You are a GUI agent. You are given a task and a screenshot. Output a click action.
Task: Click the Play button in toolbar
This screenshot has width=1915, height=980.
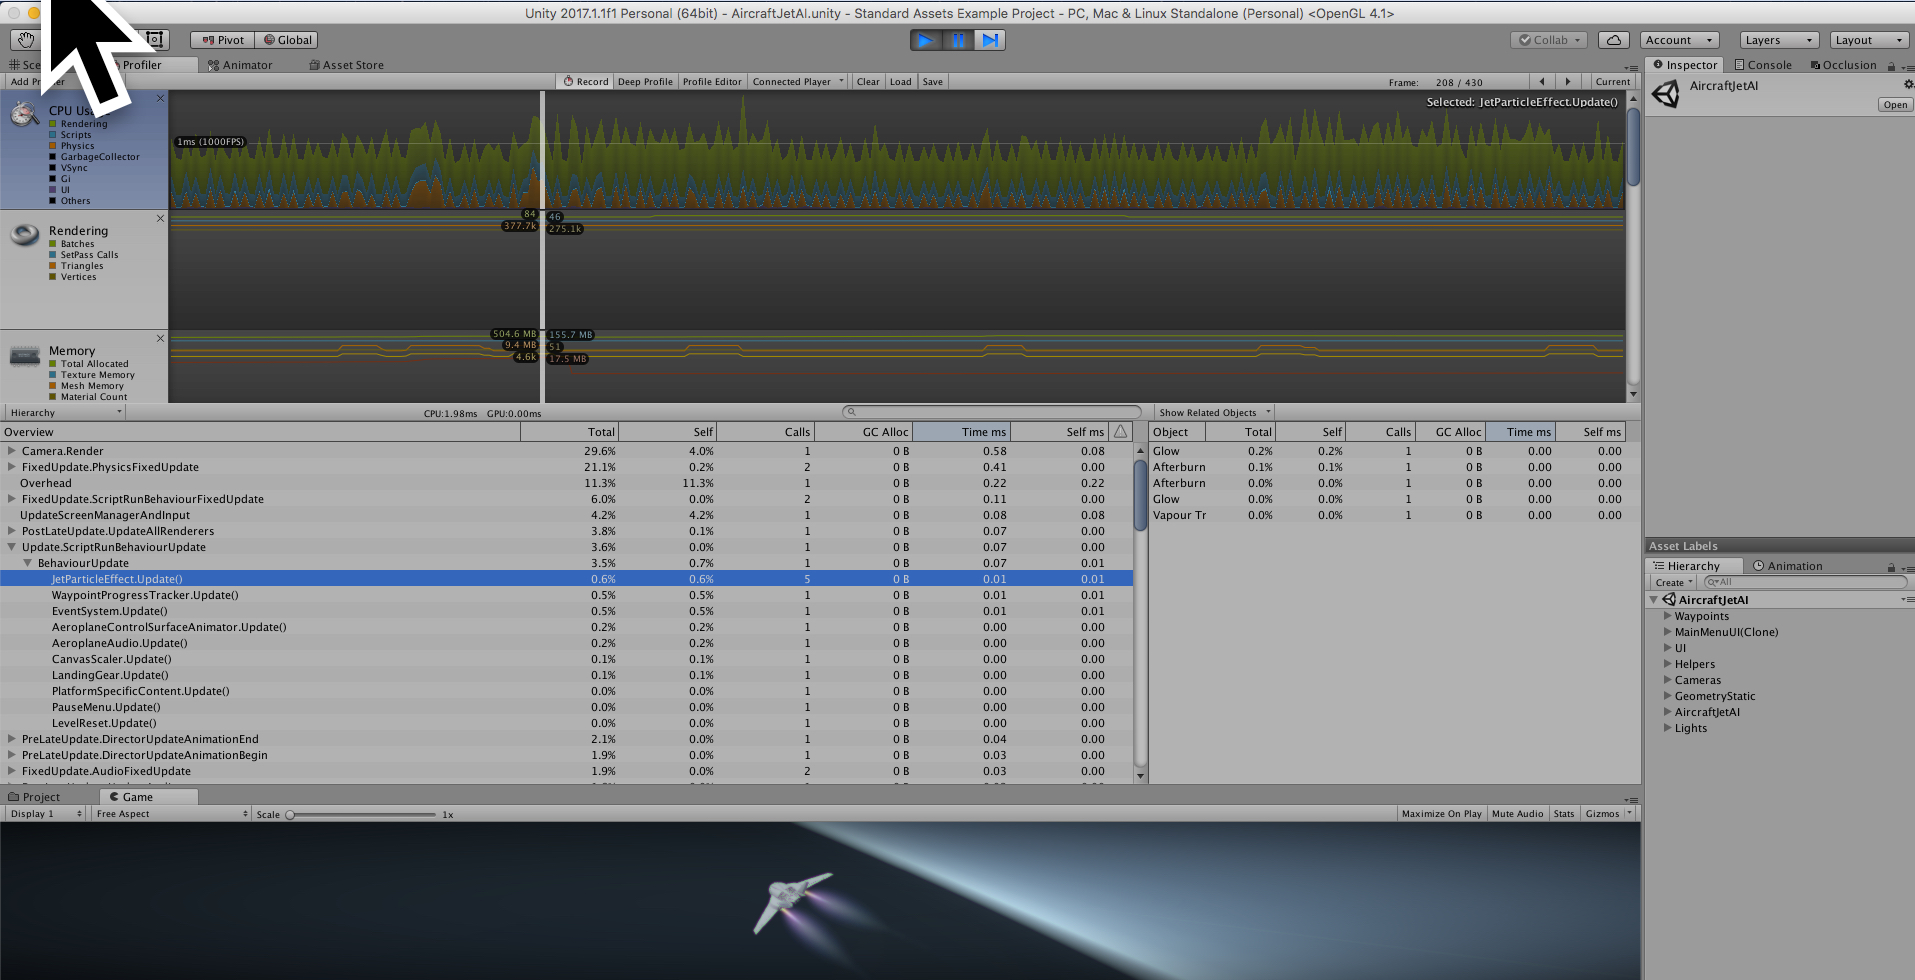tap(926, 40)
